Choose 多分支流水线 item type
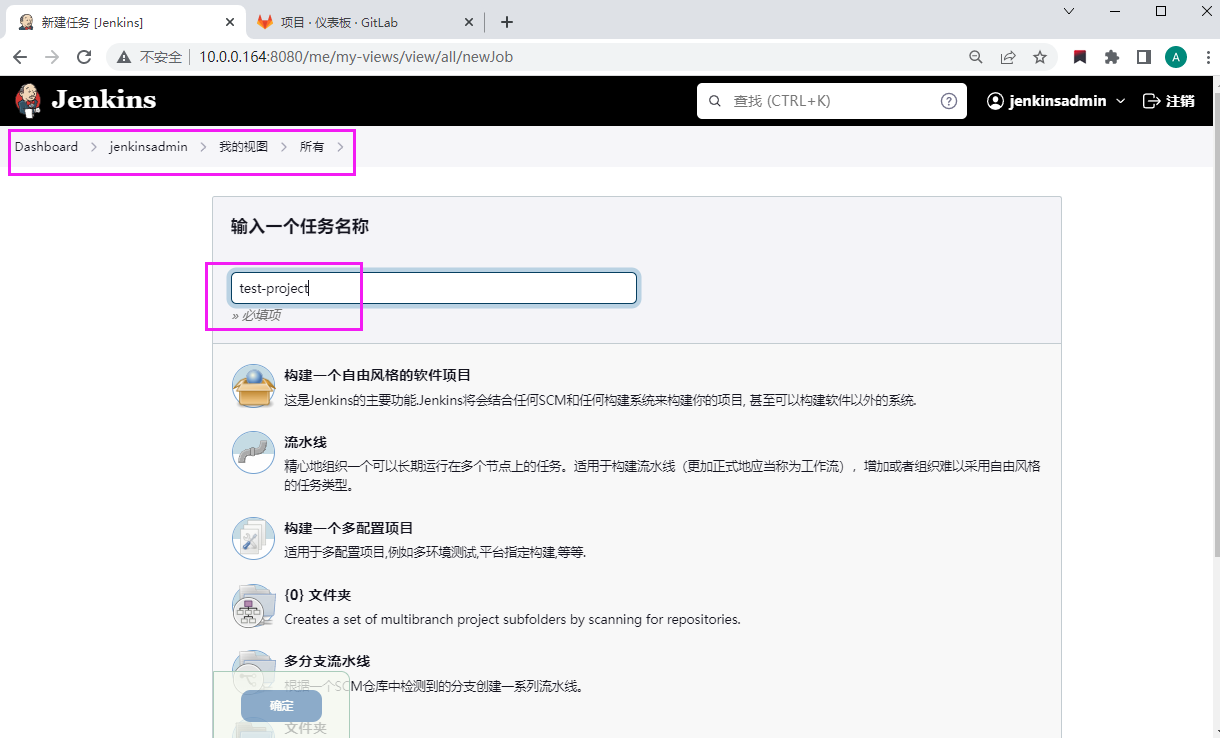Screen dimensions: 1220x738 (327, 661)
